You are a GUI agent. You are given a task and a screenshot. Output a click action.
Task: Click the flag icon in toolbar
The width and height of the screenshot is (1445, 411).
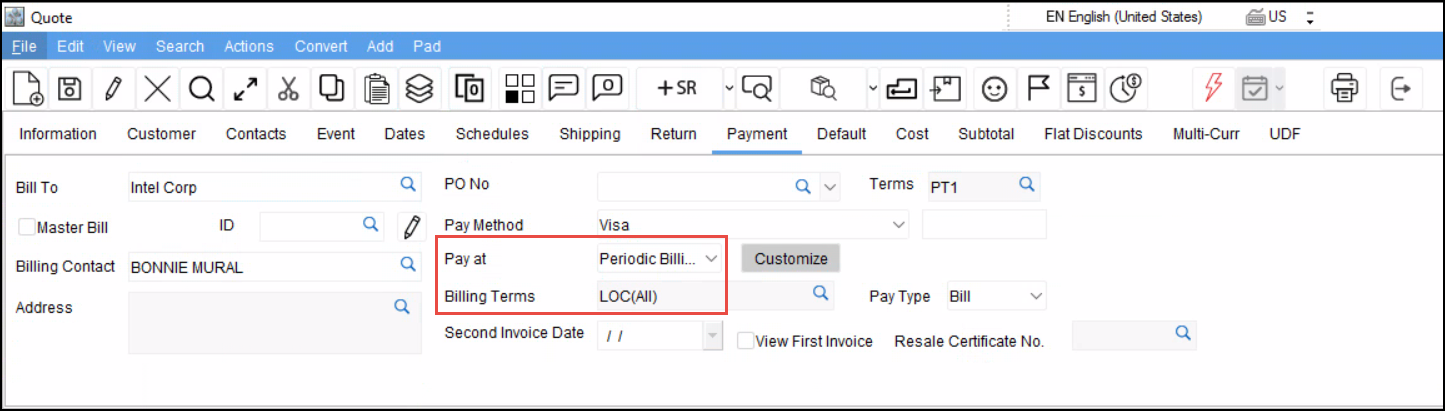click(x=1038, y=88)
